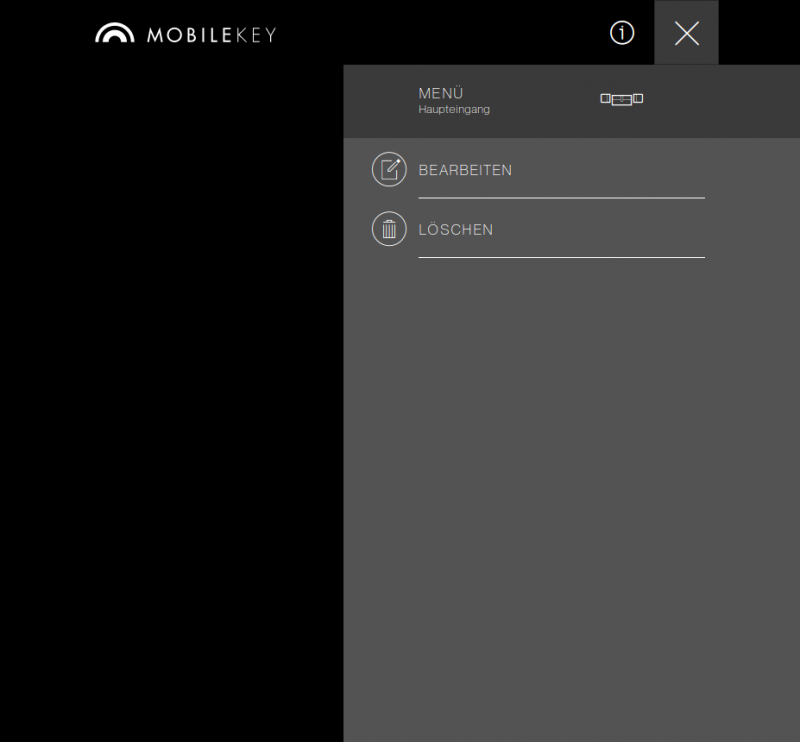The height and width of the screenshot is (742, 800).
Task: Click the underline beneath BEARBEITEN
Action: coord(561,198)
